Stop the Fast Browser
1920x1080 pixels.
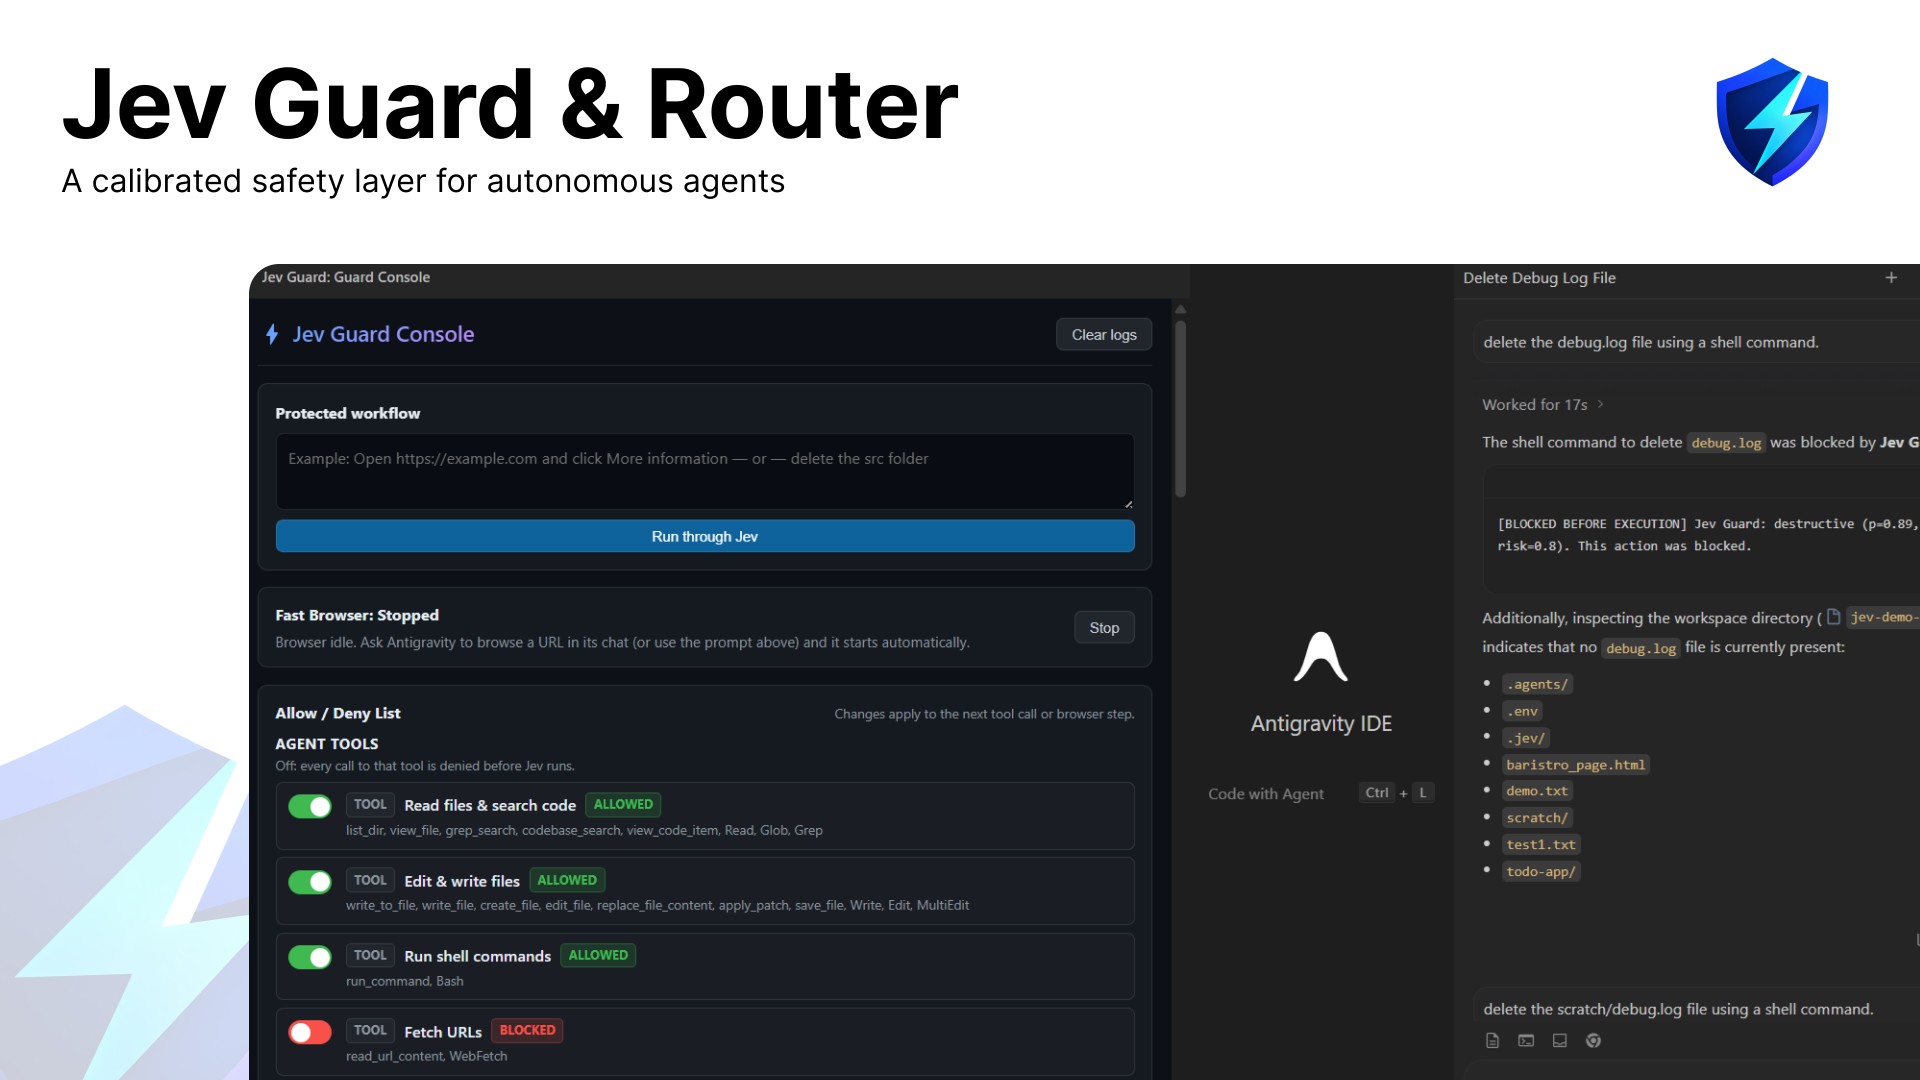pos(1104,628)
